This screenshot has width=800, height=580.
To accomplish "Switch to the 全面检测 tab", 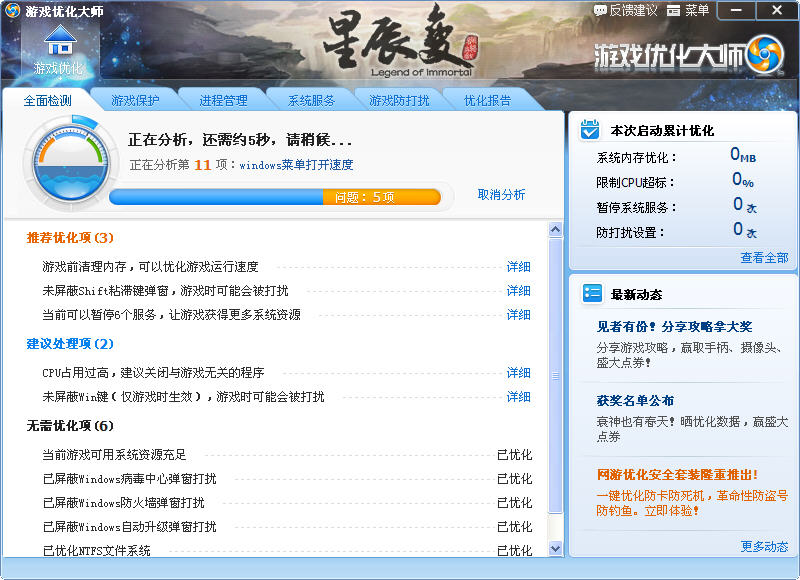I will [47, 100].
